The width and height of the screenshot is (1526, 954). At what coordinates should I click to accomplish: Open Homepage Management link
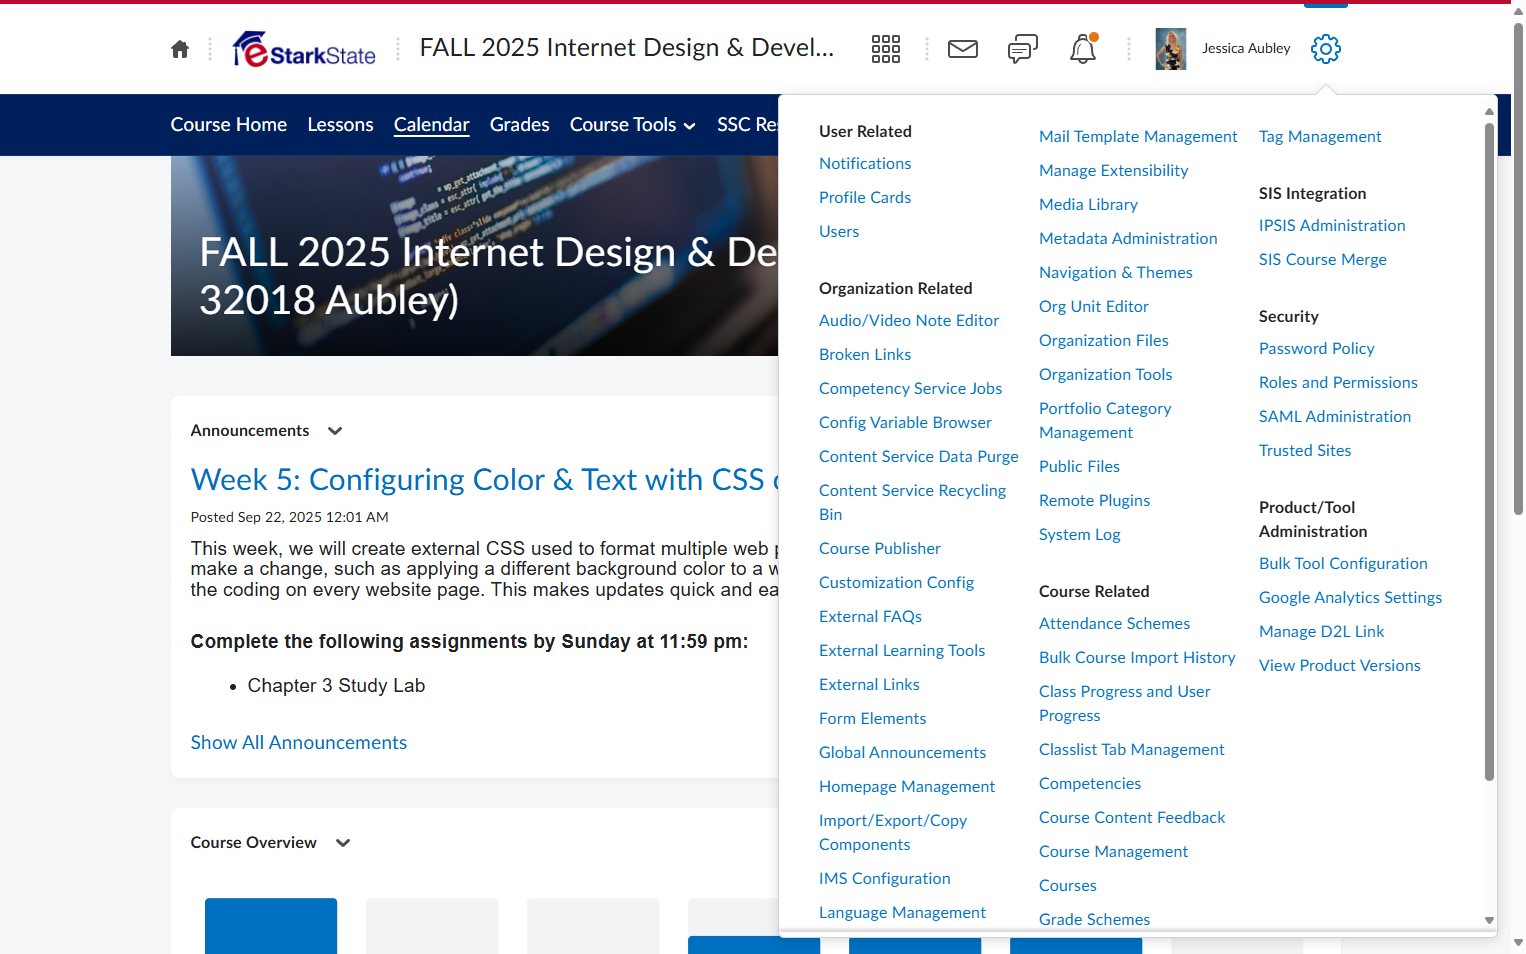(x=907, y=787)
